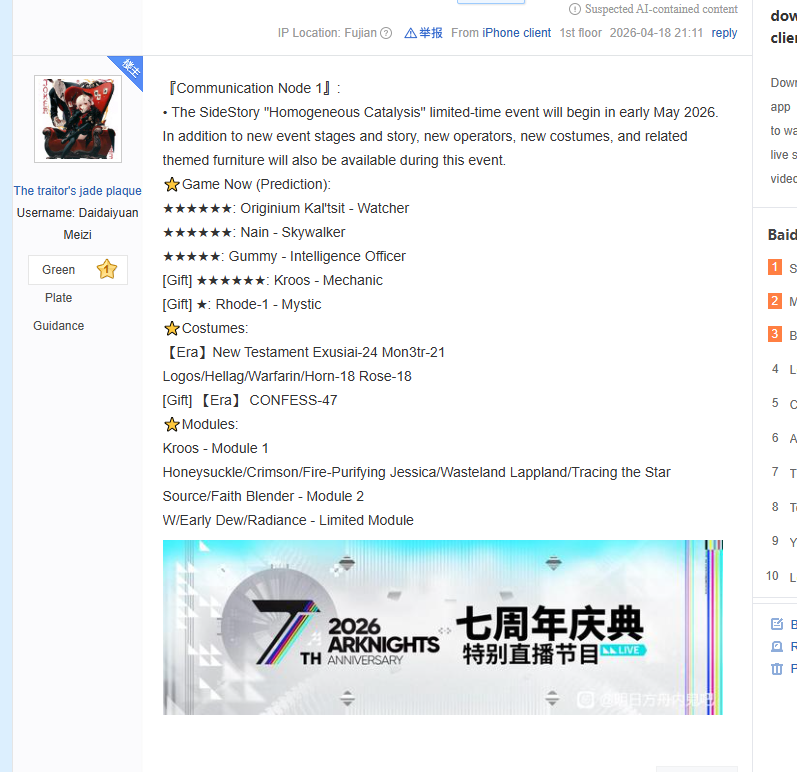
Task: Click the report warning triangle icon
Action: click(410, 34)
